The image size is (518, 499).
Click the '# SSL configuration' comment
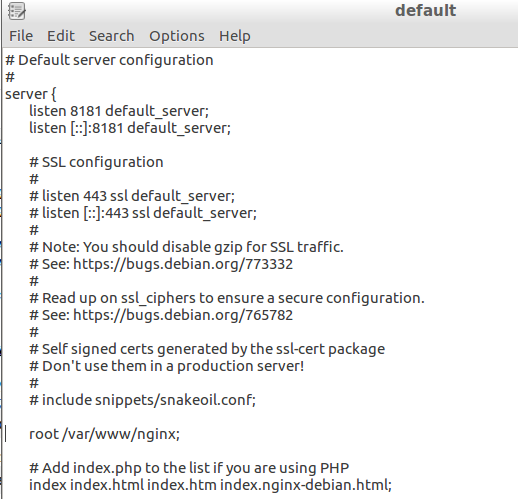point(96,162)
